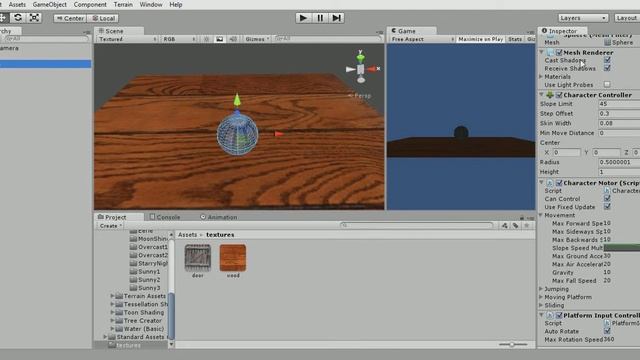Expand the Moving Platform section
The image size is (640, 360).
(x=541, y=297)
